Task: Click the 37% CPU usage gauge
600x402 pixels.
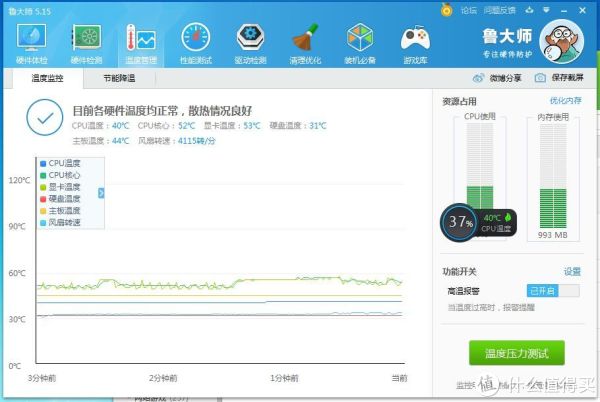Action: 460,222
